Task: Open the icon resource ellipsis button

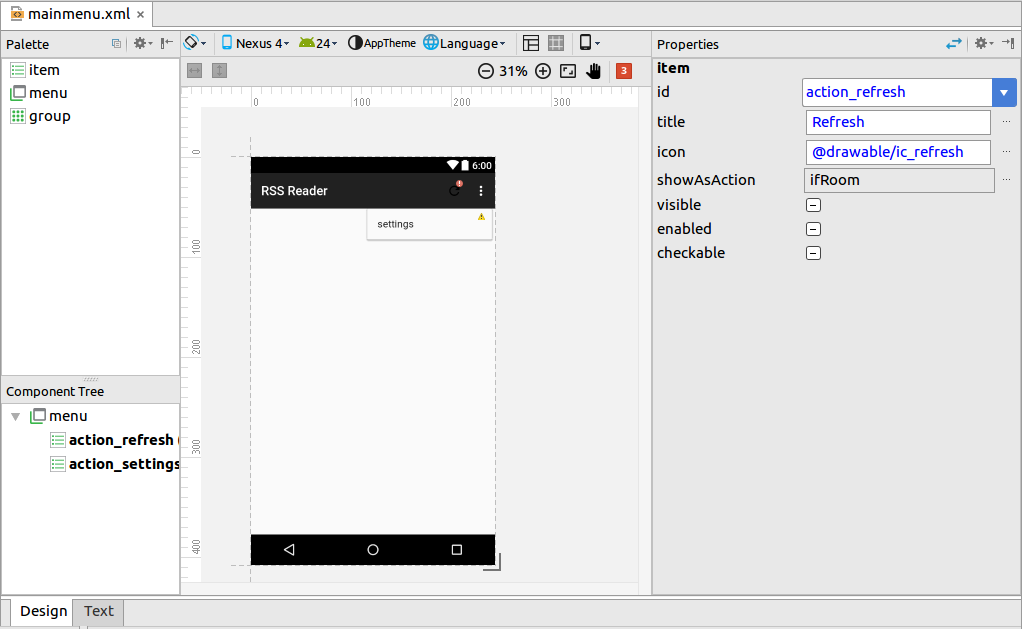Action: point(1006,152)
